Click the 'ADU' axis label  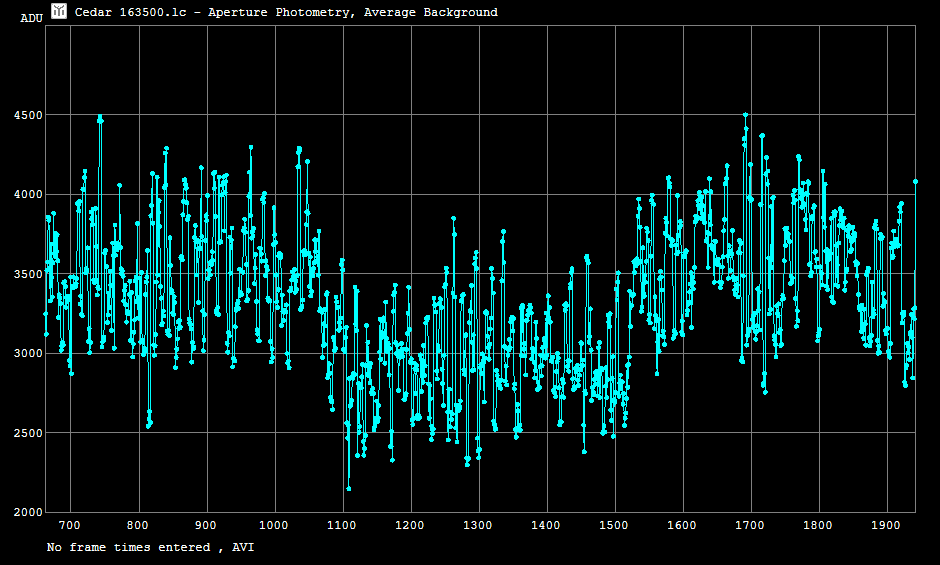pos(32,19)
